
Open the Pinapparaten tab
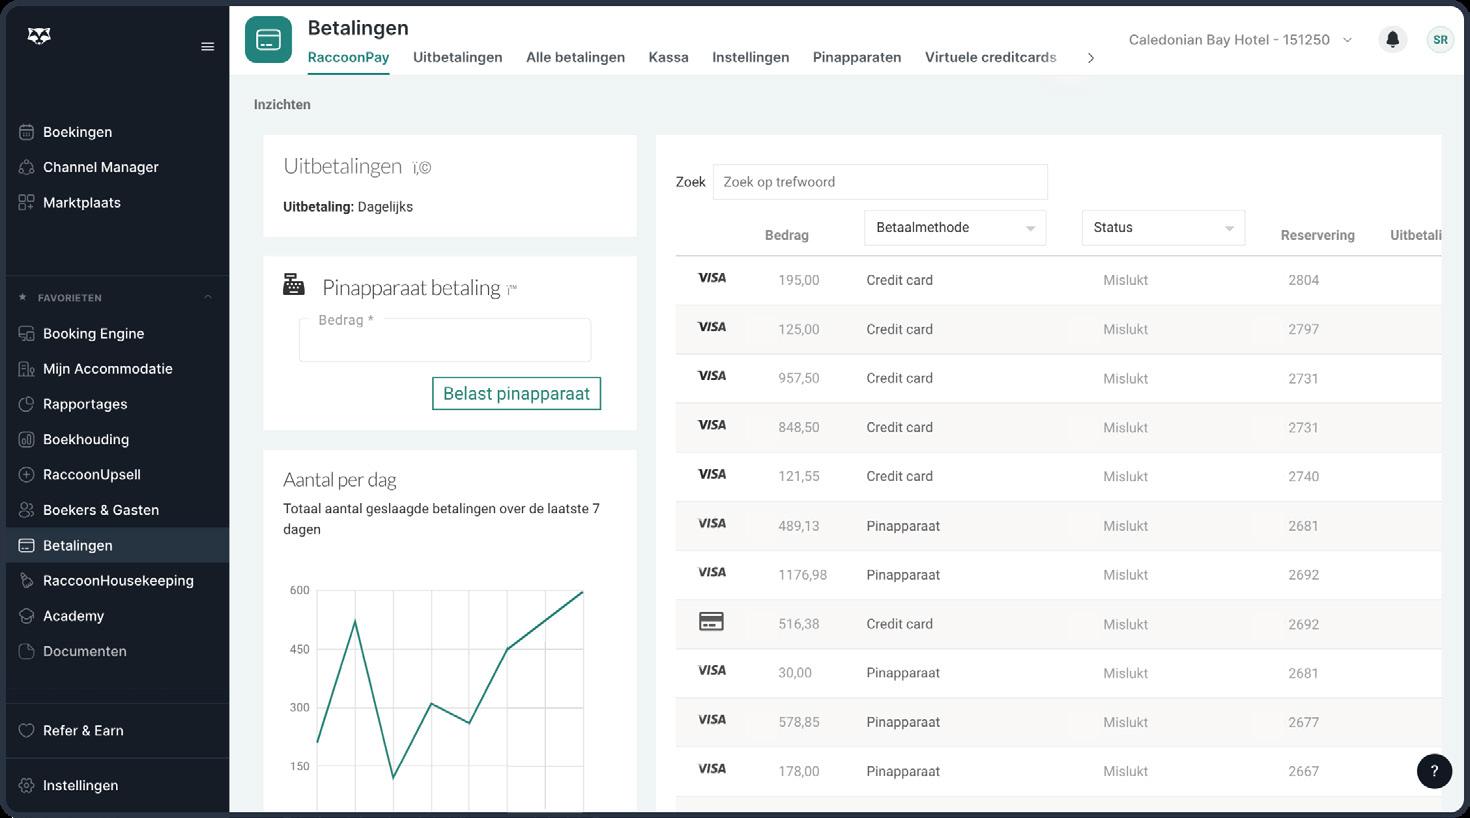pos(856,57)
